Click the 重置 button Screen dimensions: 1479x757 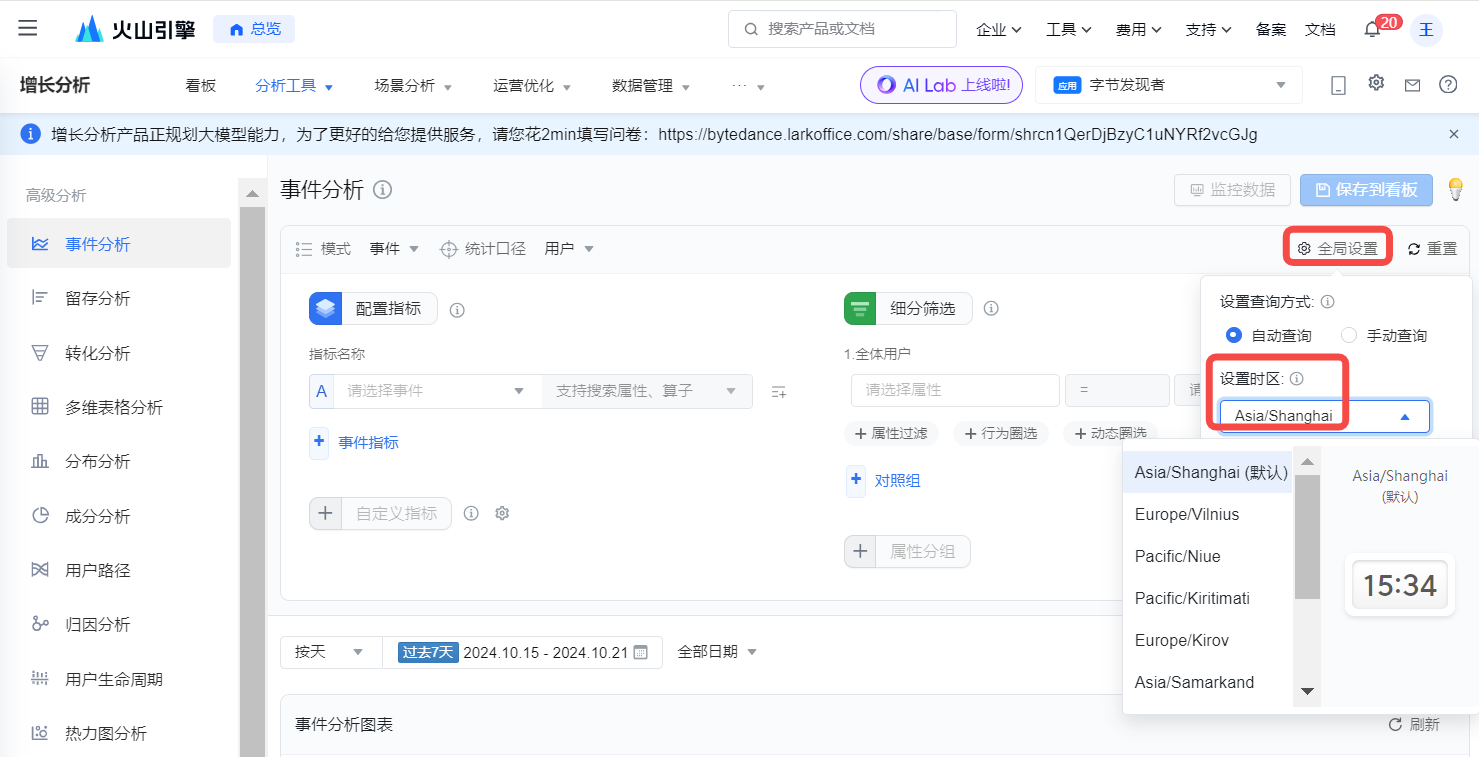coord(1432,249)
